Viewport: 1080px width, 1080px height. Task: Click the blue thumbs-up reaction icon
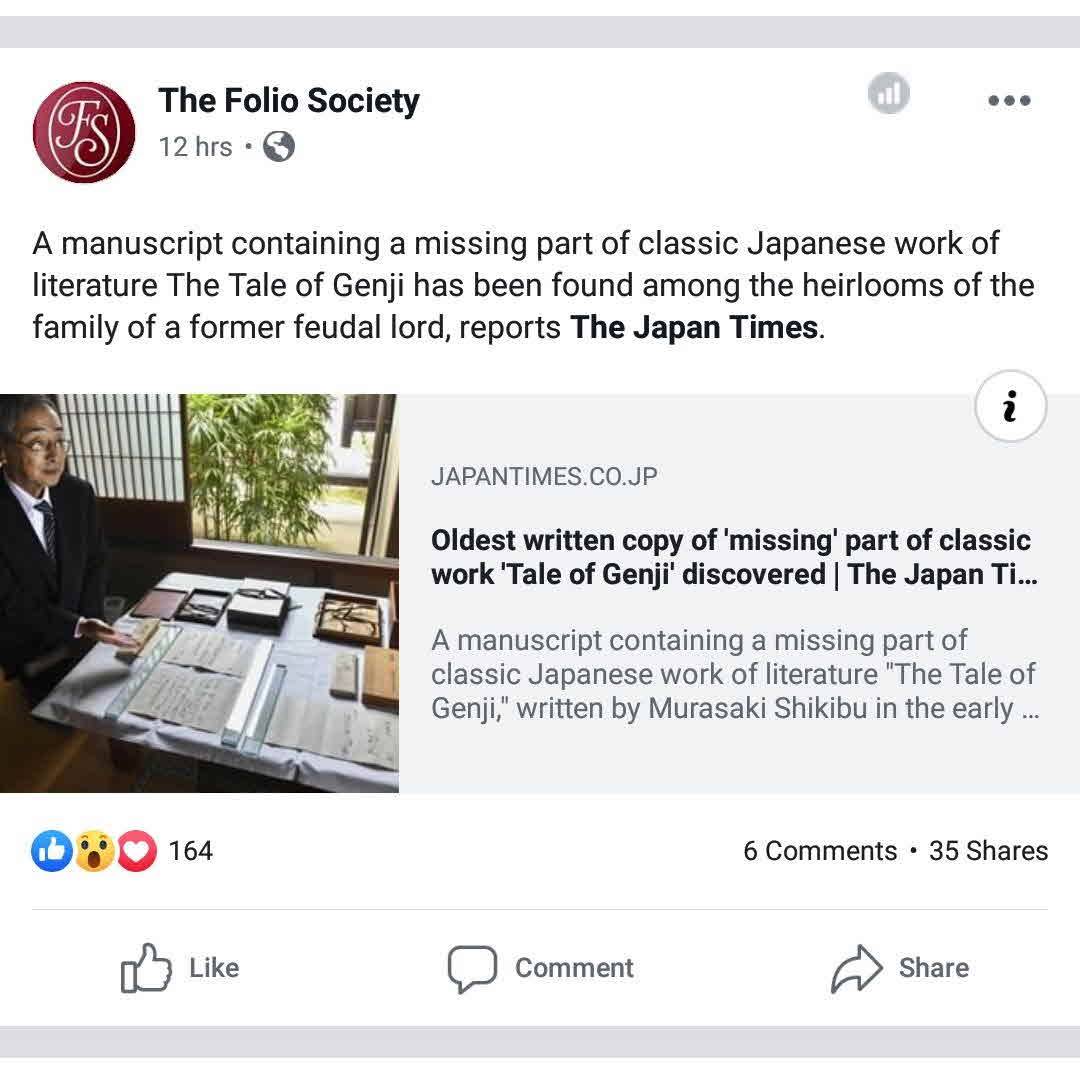coord(52,851)
